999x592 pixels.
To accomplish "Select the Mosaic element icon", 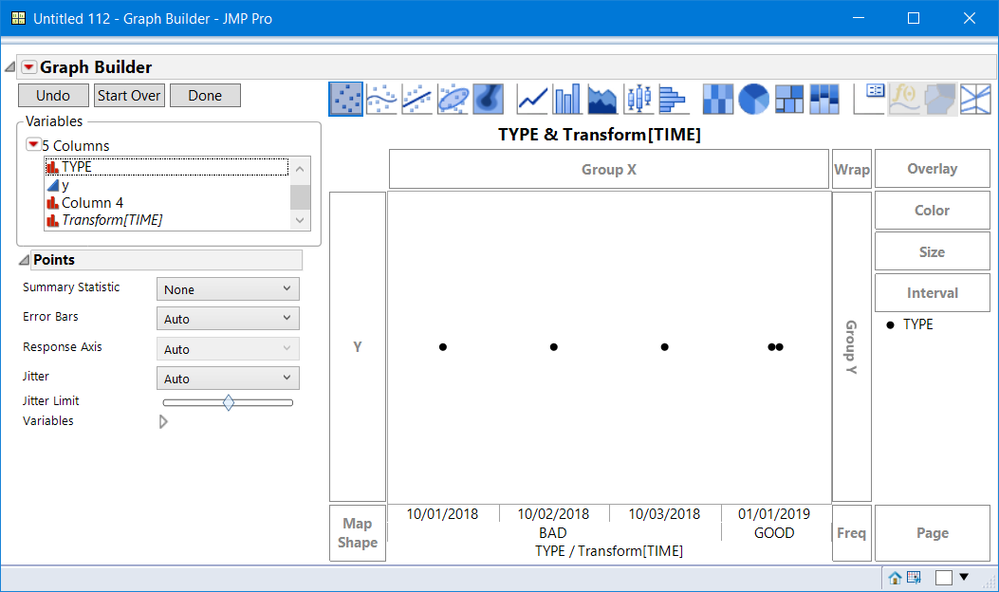I will 824,99.
